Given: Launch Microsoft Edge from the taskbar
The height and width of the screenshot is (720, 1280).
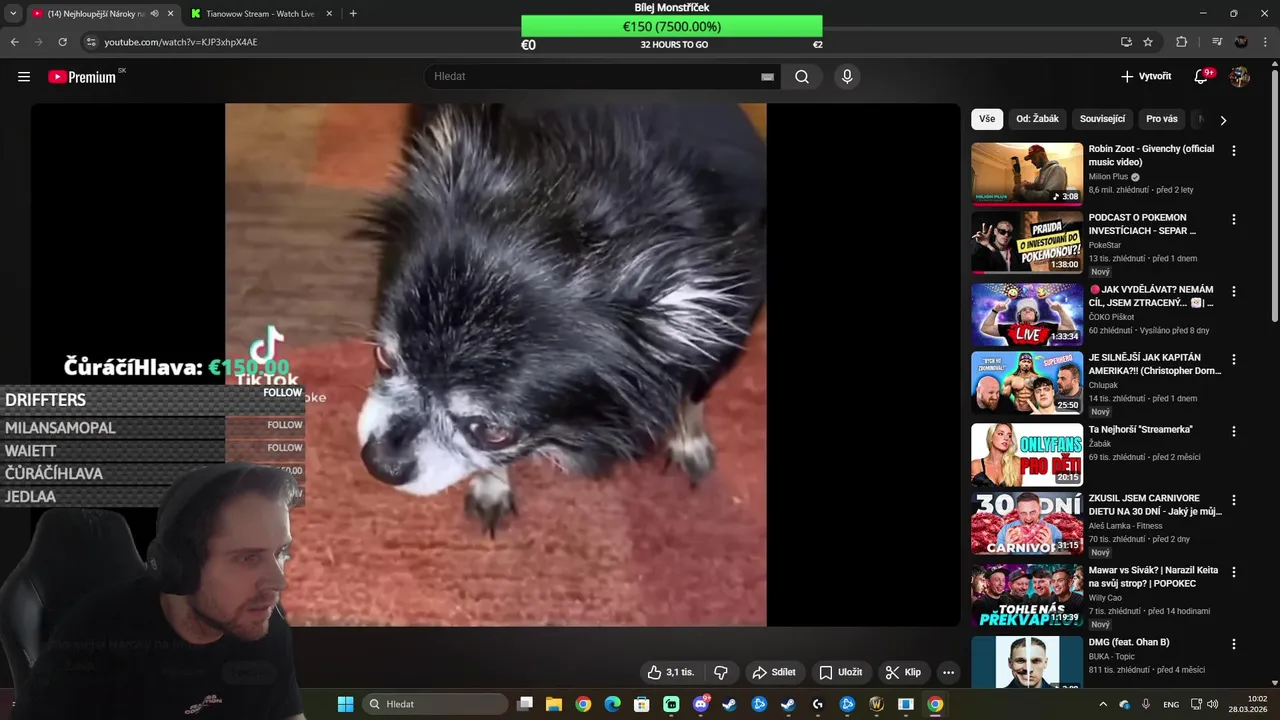Looking at the screenshot, I should (612, 704).
